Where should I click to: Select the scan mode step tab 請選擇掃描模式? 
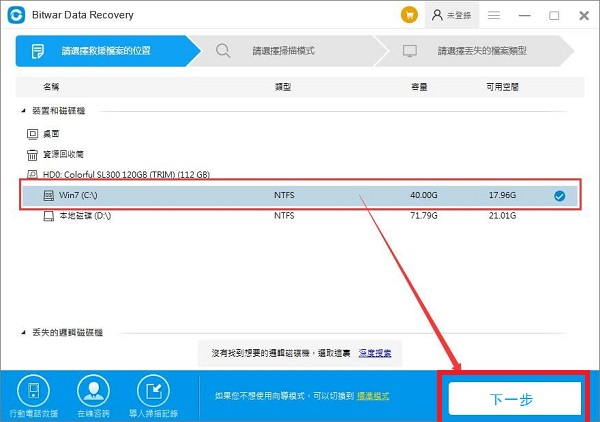[x=291, y=51]
